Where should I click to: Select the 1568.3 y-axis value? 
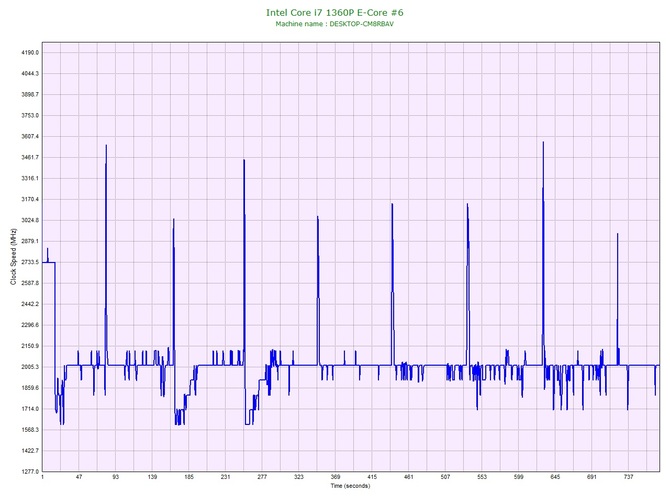pyautogui.click(x=30, y=429)
